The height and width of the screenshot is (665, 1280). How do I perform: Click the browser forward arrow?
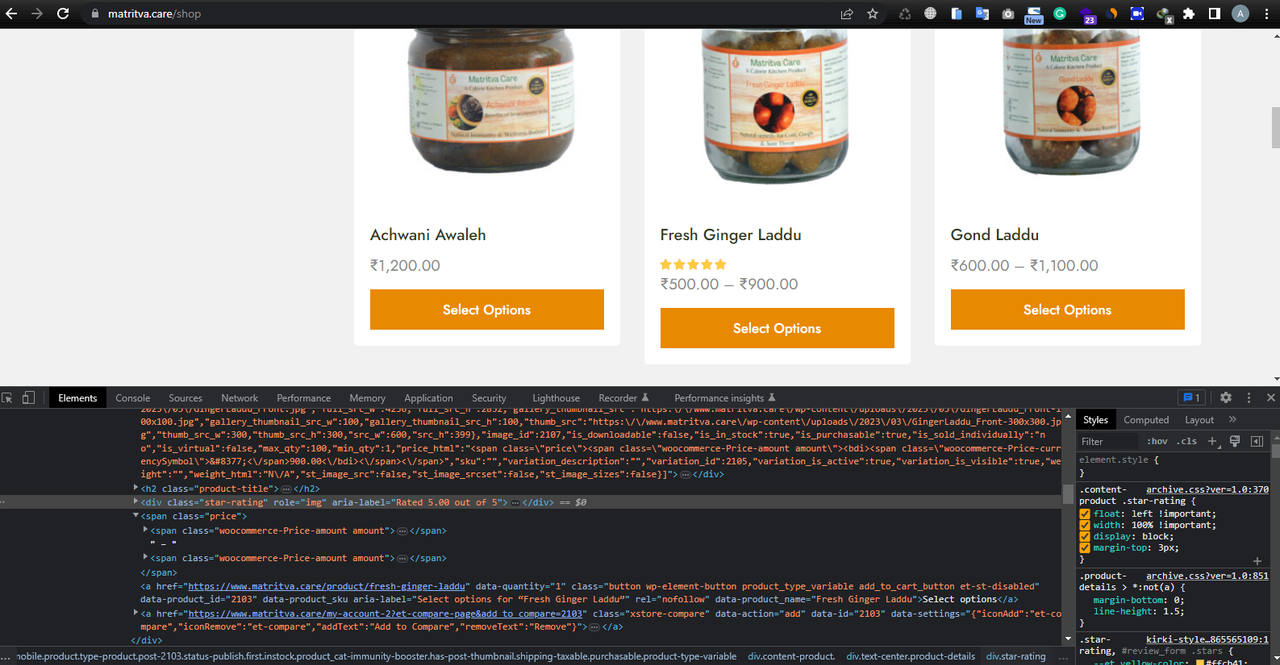point(37,14)
